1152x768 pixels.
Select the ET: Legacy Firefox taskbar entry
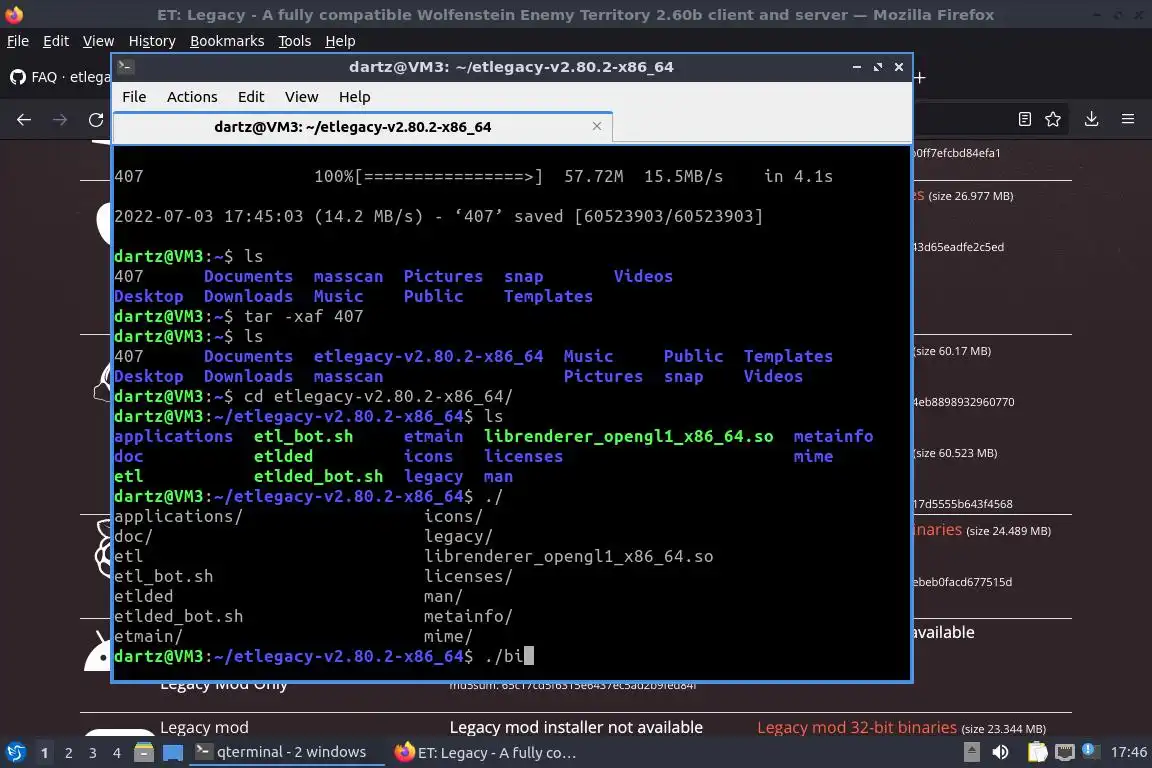click(x=485, y=753)
